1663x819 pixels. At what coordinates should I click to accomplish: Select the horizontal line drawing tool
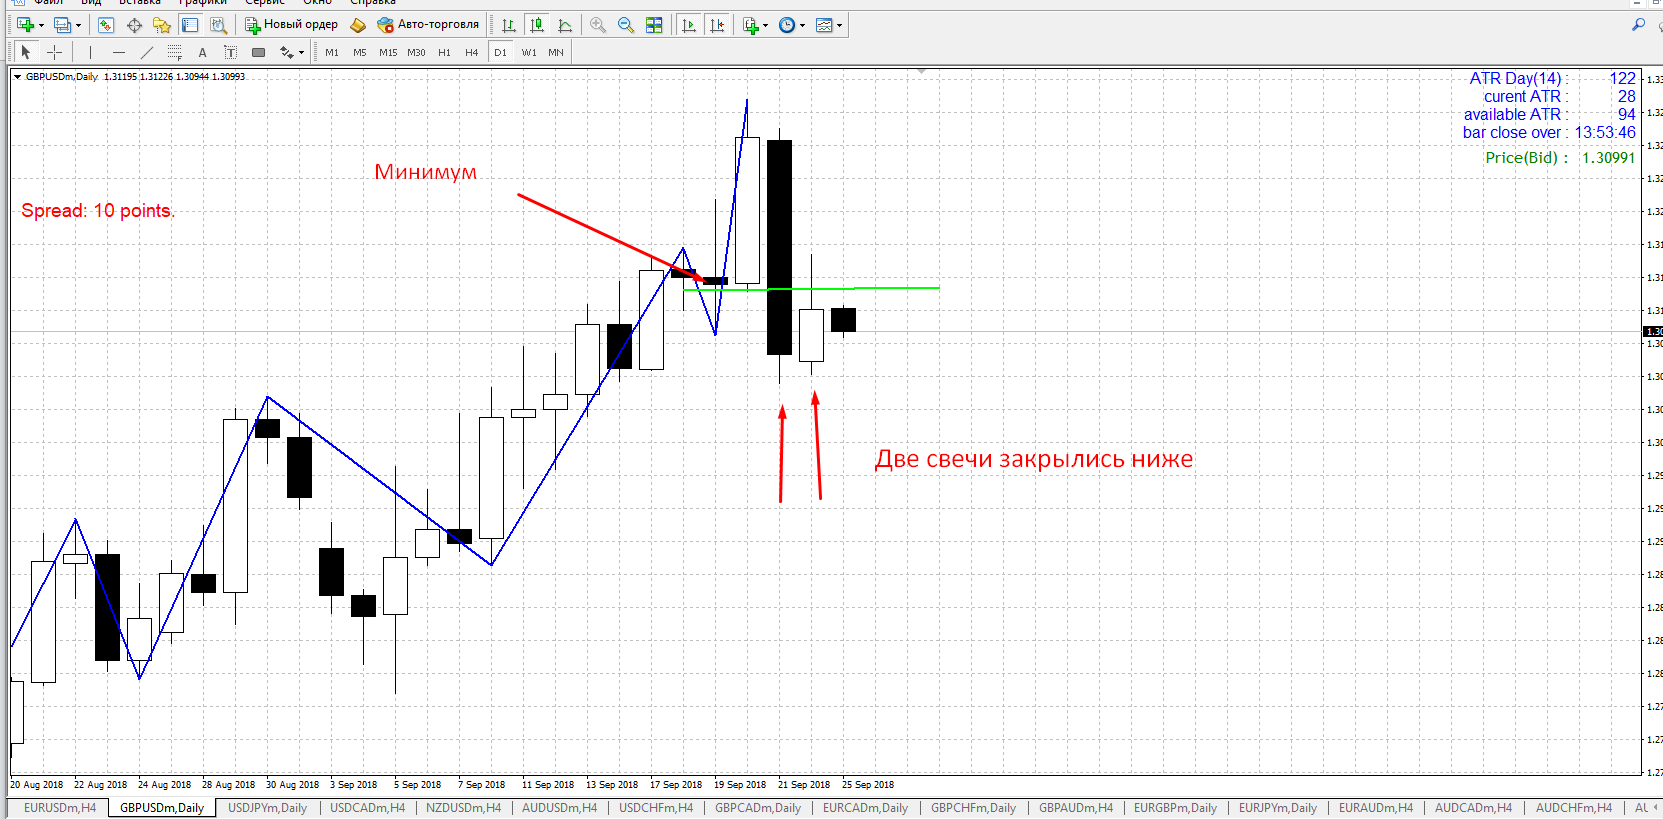pyautogui.click(x=119, y=52)
